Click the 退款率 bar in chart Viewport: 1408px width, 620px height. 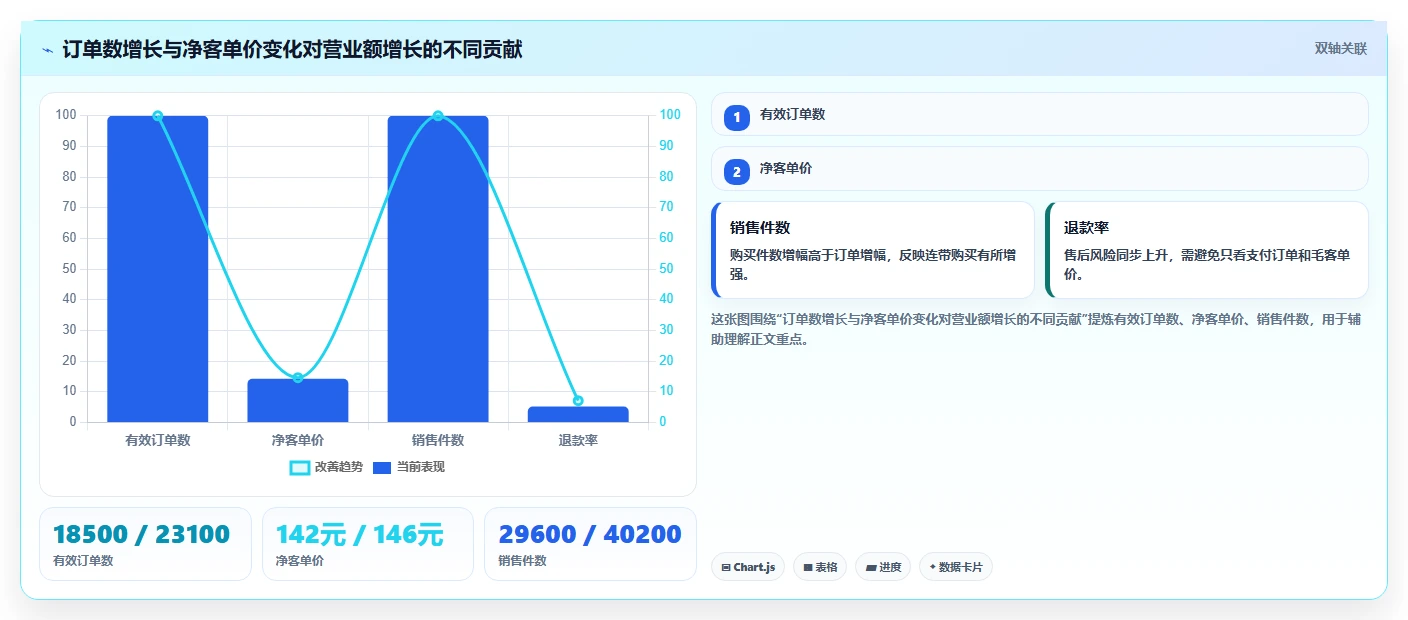[x=578, y=414]
